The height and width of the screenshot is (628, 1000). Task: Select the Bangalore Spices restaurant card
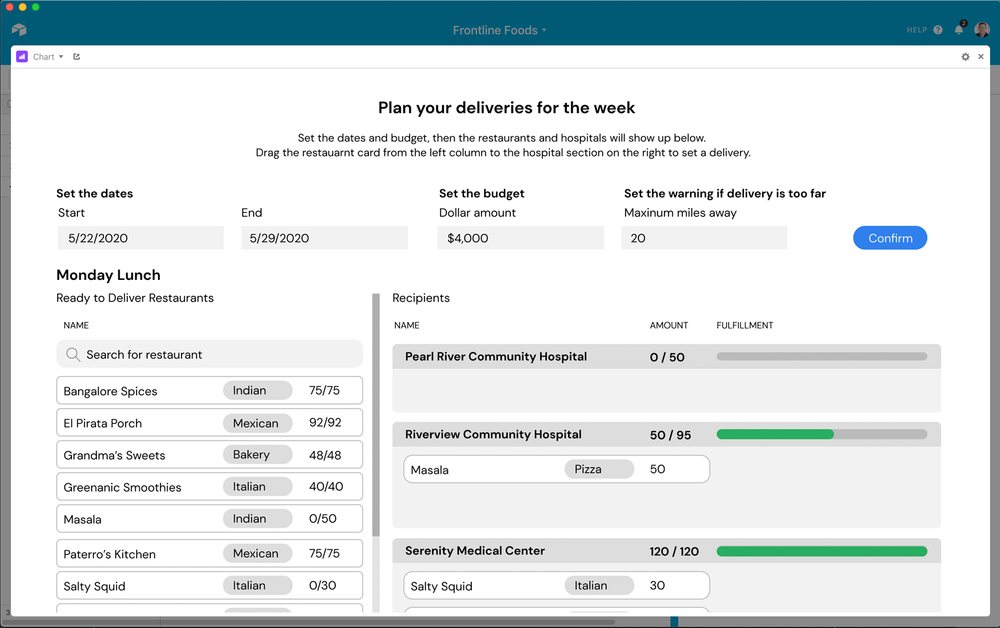coord(209,390)
